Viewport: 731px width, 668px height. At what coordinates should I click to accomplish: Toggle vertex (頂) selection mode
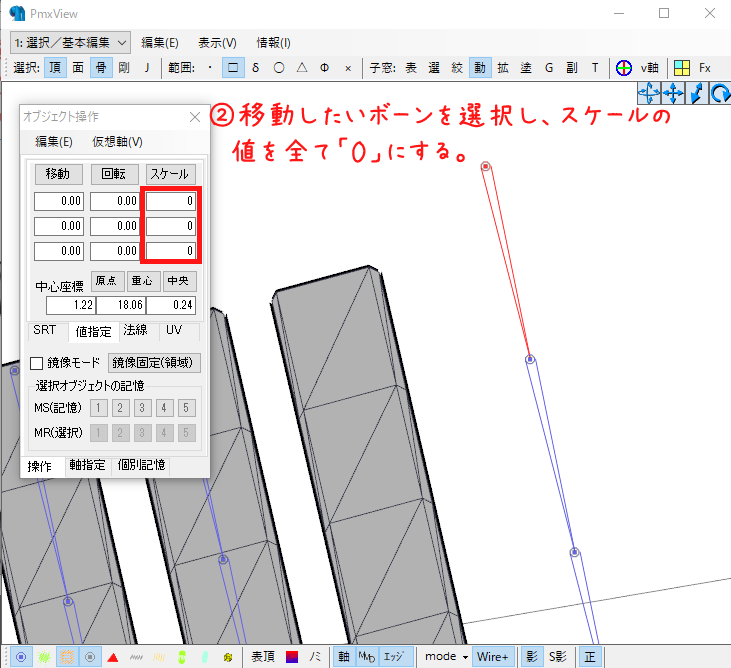tap(55, 68)
